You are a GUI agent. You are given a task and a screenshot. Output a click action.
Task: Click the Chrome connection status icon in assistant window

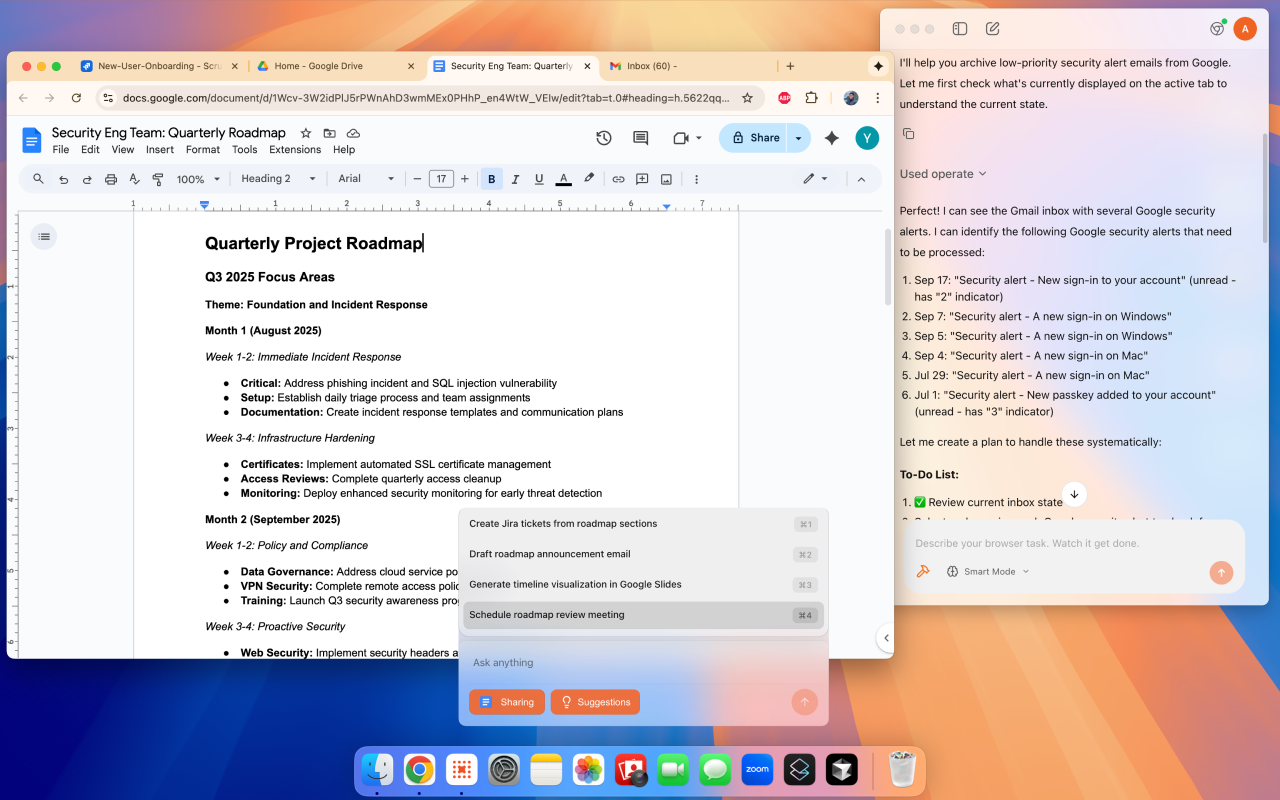pos(1217,29)
